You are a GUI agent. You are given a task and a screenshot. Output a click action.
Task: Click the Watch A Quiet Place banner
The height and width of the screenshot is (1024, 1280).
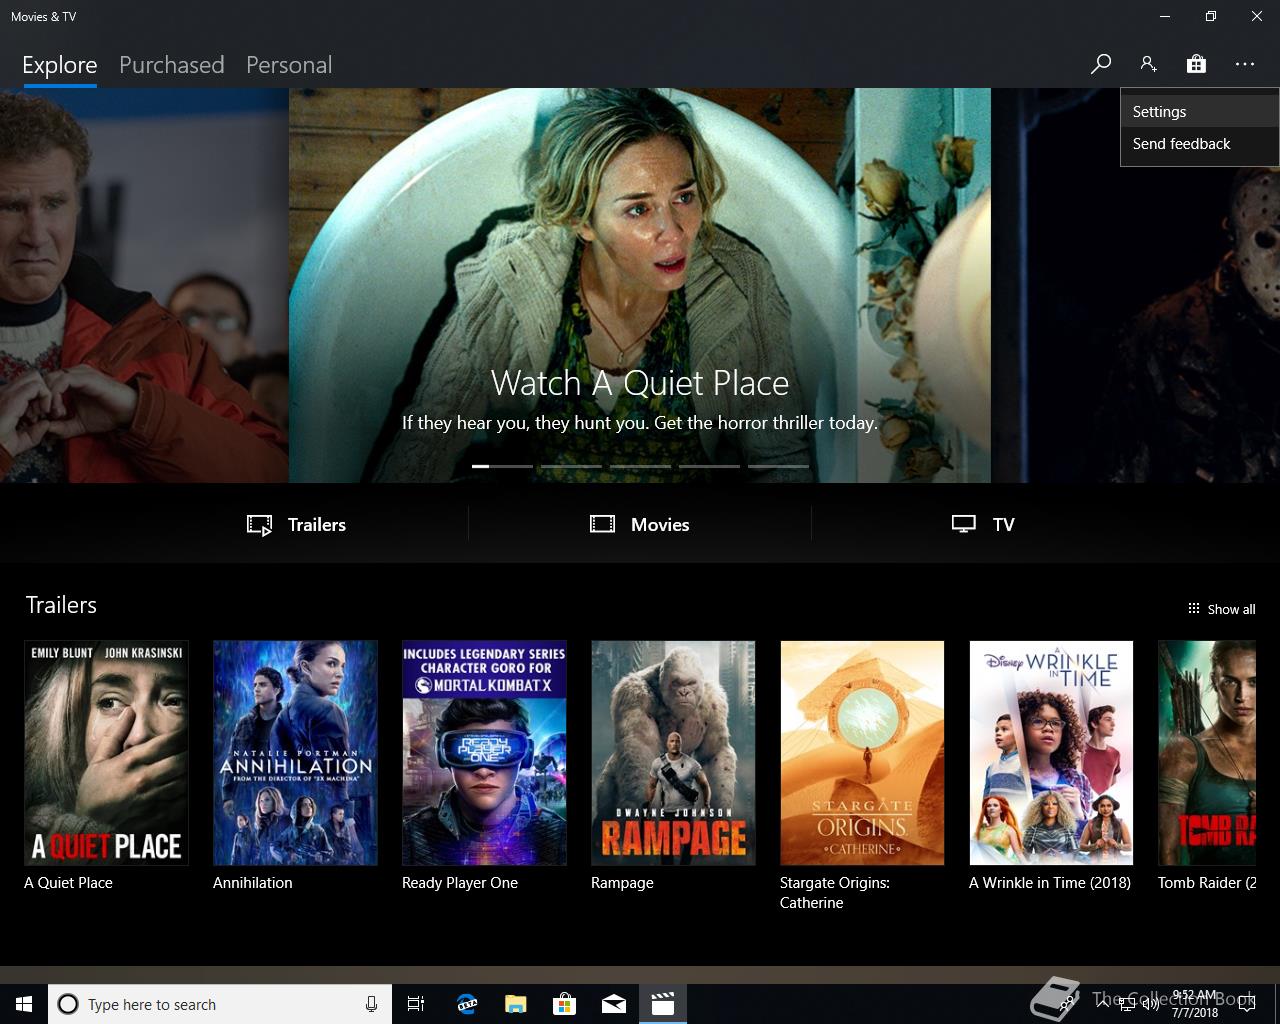coord(640,285)
